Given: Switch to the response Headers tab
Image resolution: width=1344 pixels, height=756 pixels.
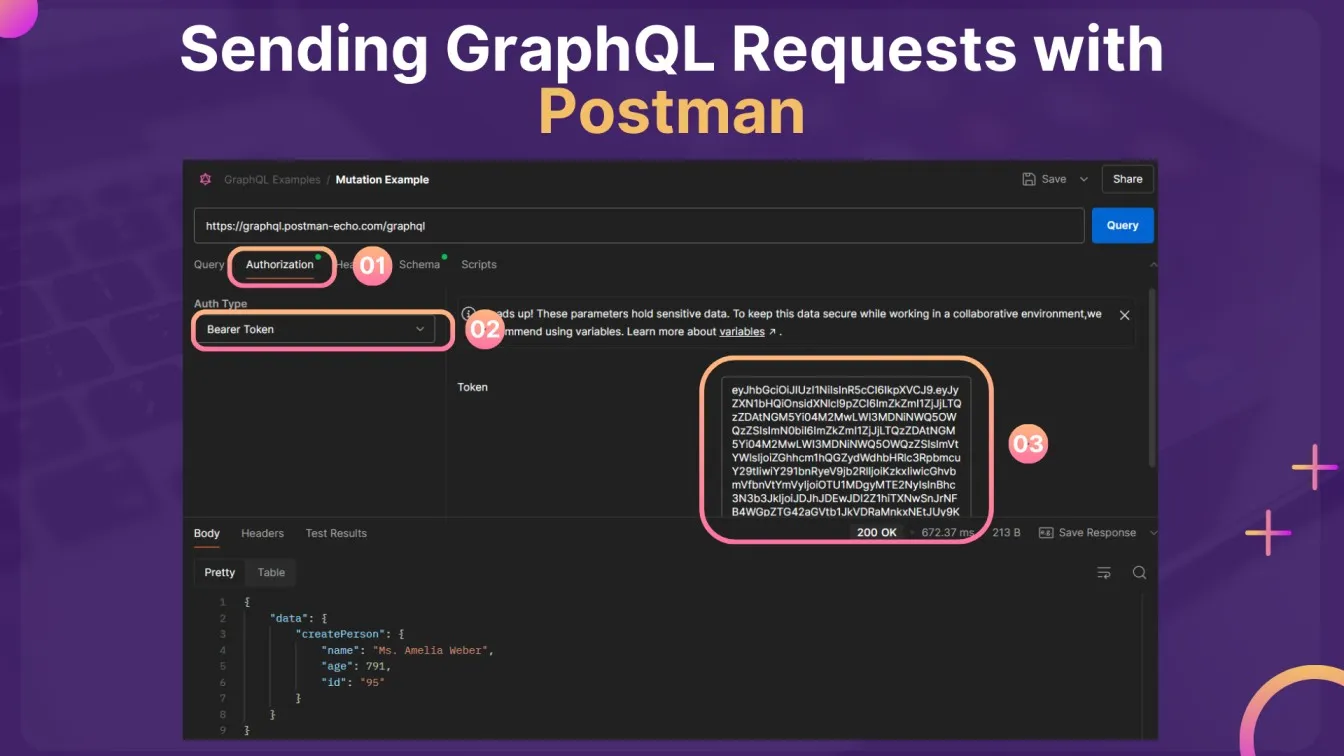Looking at the screenshot, I should tap(263, 534).
